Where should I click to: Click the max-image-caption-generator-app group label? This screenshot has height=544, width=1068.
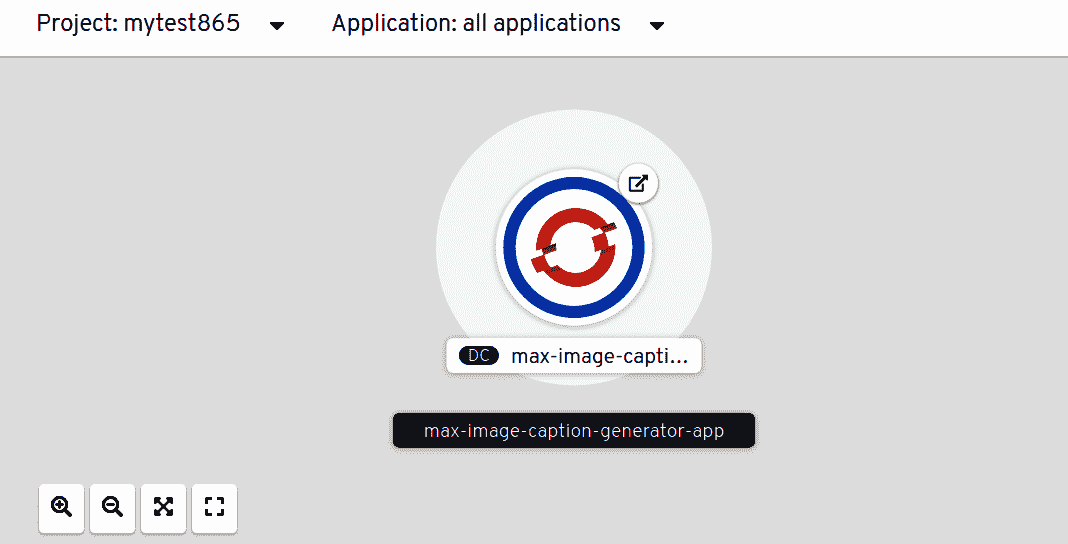[x=574, y=431]
